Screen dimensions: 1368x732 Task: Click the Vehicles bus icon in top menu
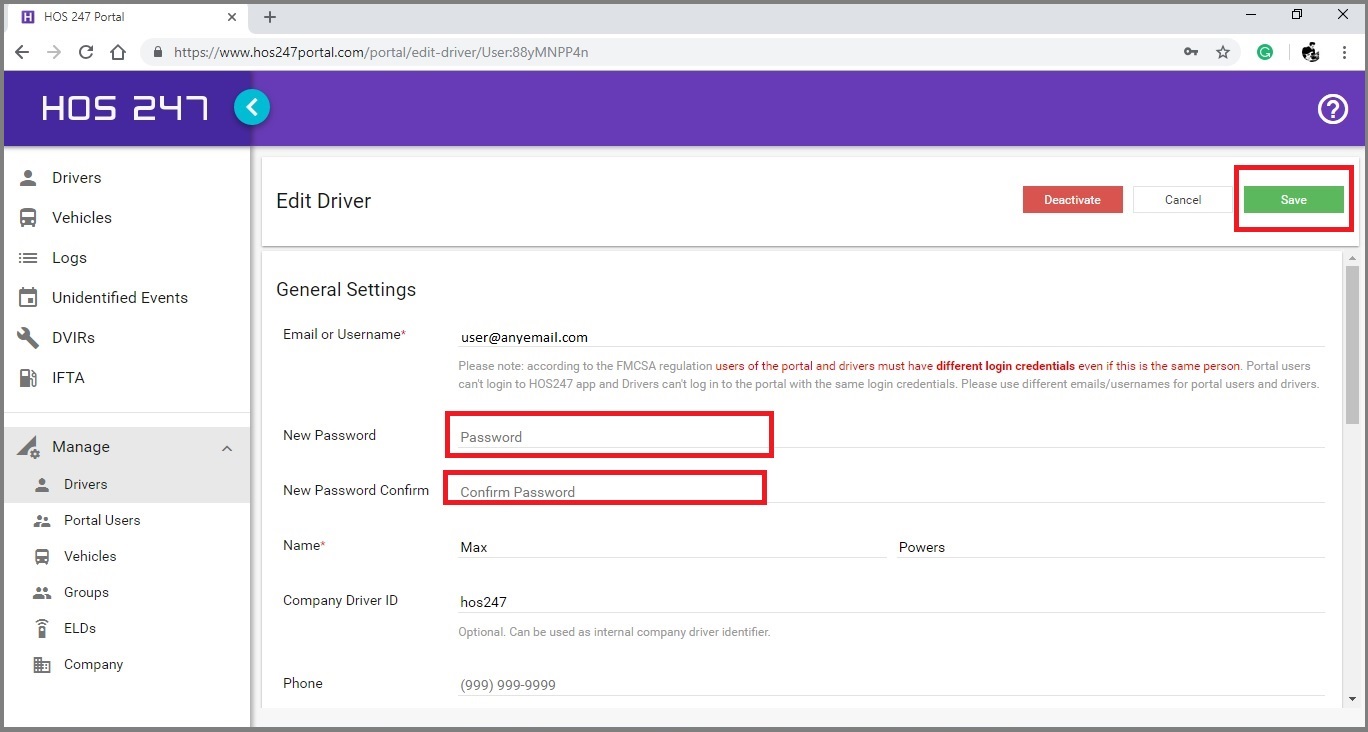pos(29,218)
